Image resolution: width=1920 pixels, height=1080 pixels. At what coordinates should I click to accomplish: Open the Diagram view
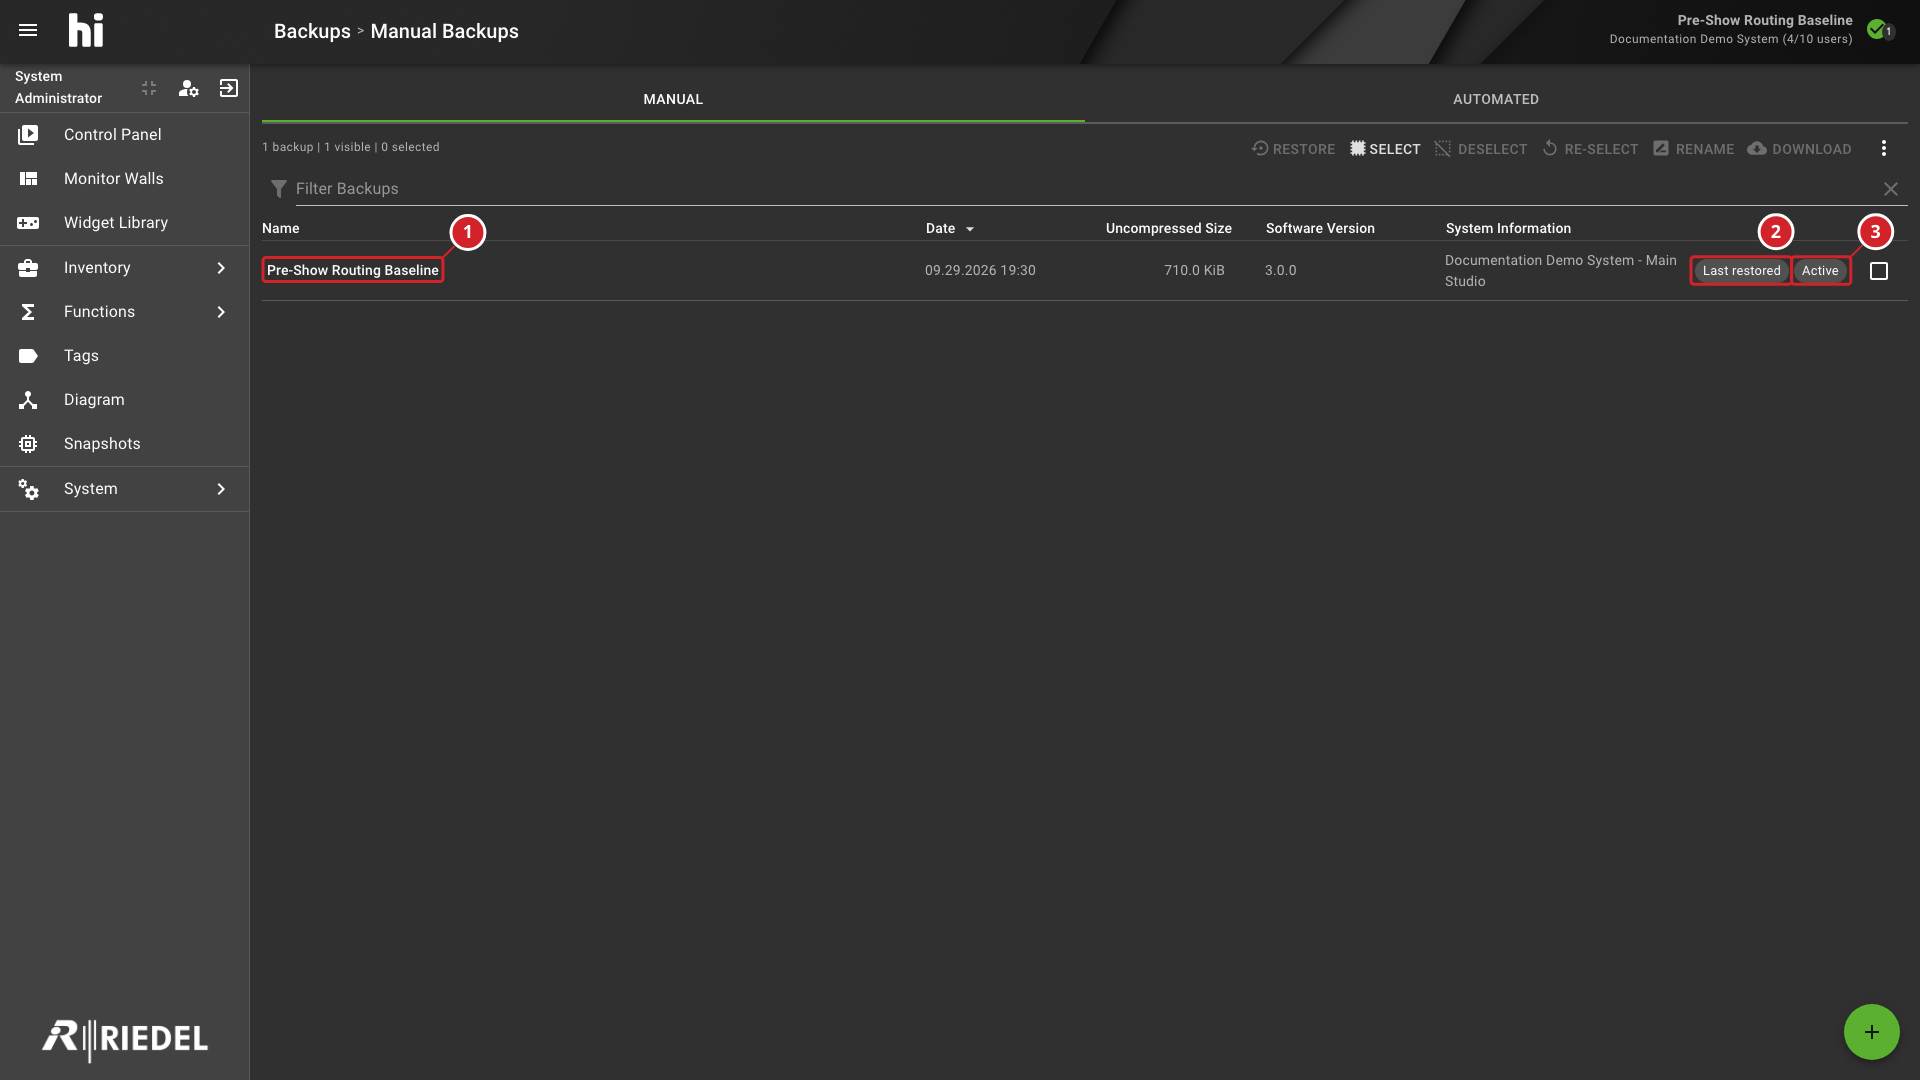(125, 399)
